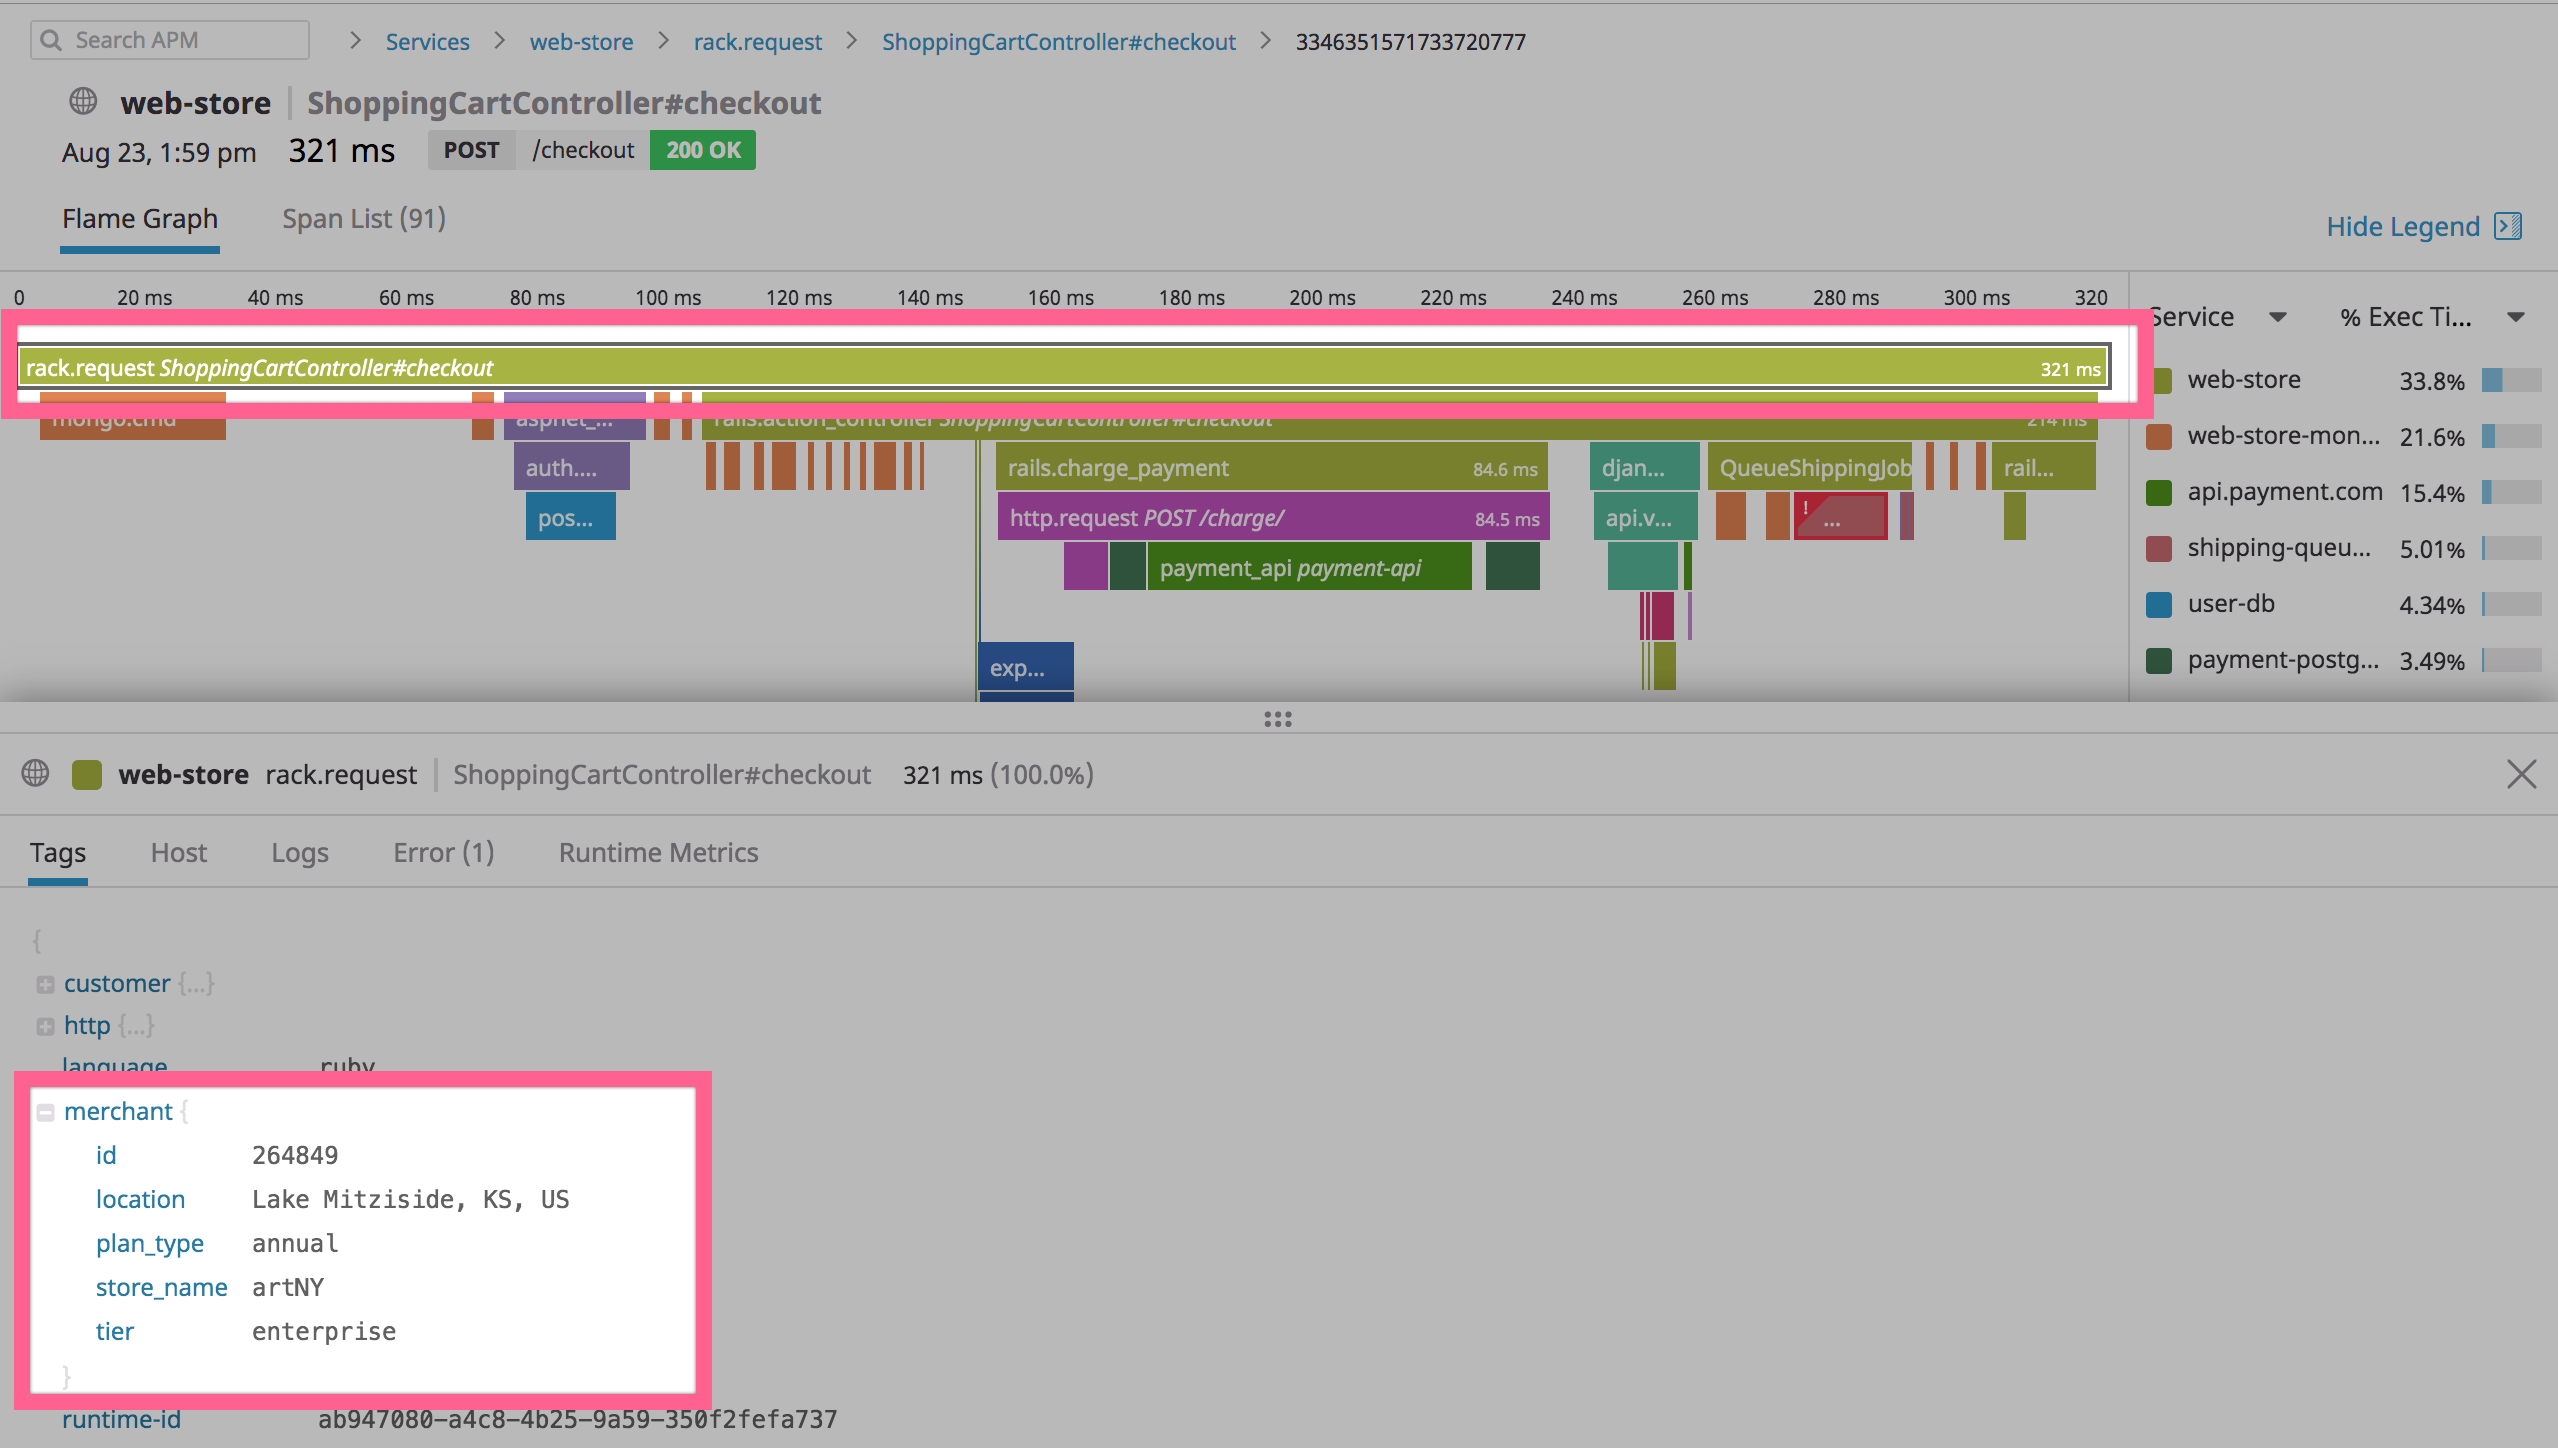This screenshot has width=2558, height=1448.
Task: Open the Error (1) tab
Action: [443, 852]
